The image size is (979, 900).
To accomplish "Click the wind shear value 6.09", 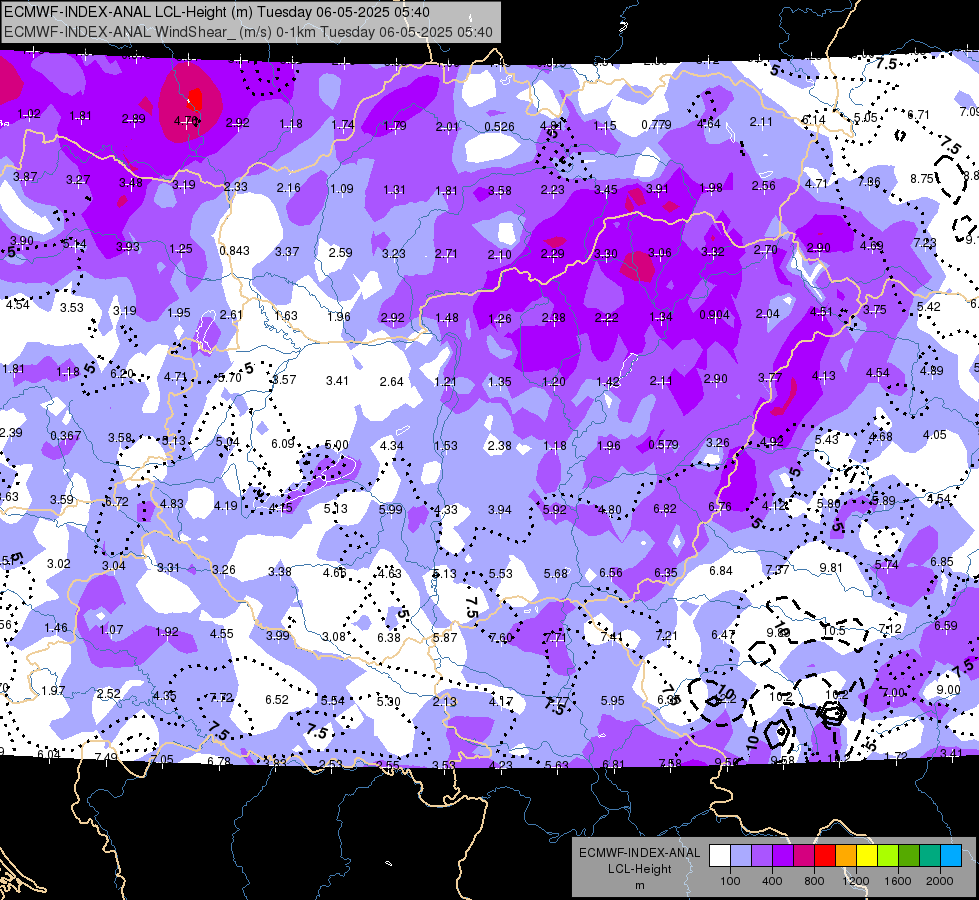I will click(x=283, y=443).
